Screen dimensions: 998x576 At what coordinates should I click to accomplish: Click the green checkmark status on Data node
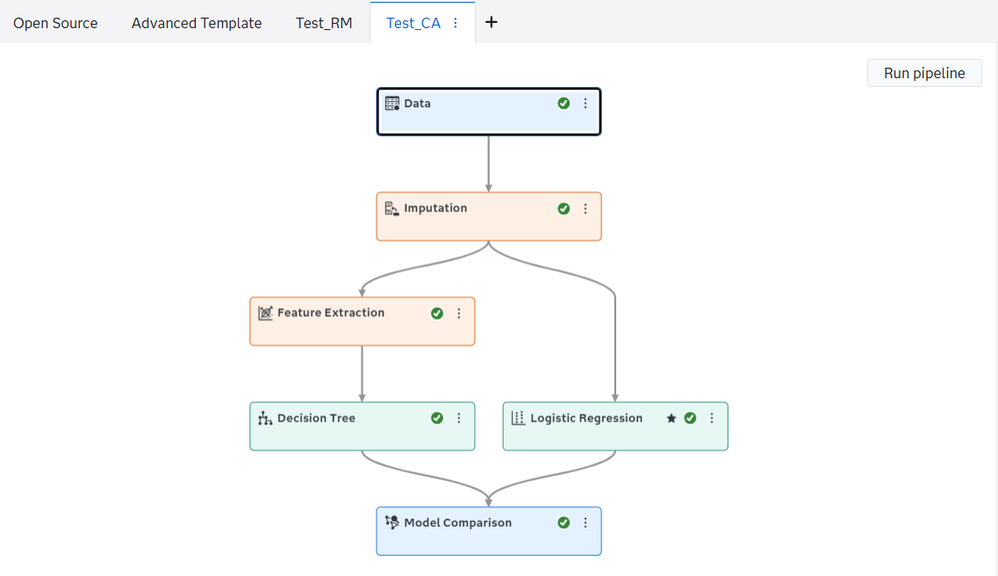(564, 103)
